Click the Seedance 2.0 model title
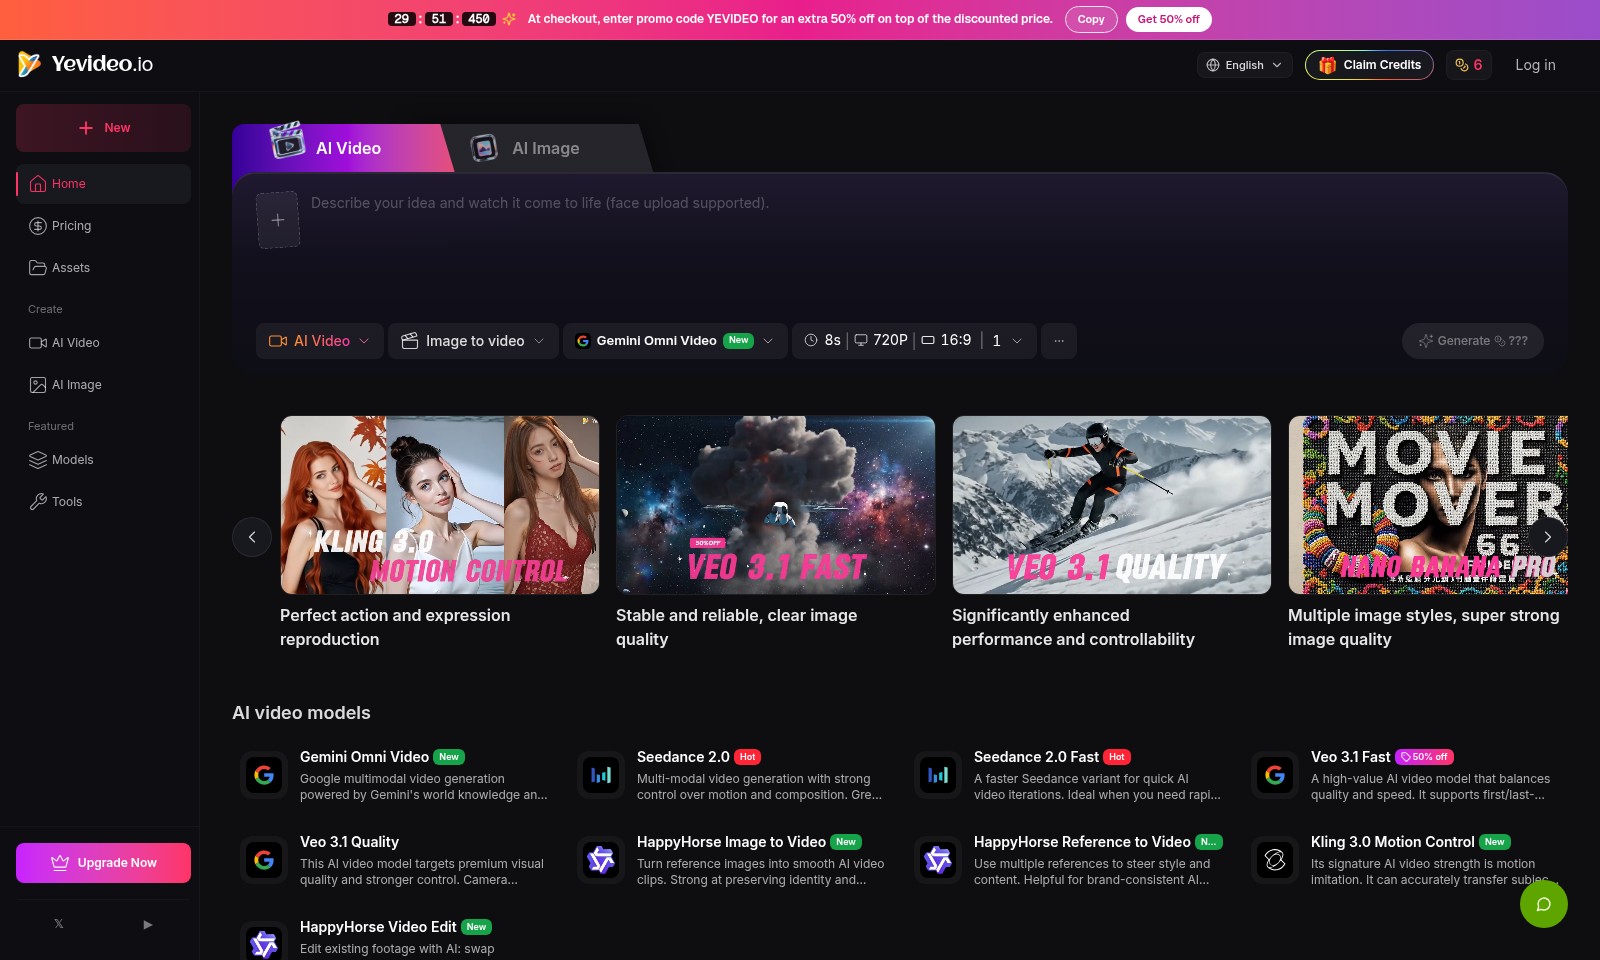 [x=683, y=757]
